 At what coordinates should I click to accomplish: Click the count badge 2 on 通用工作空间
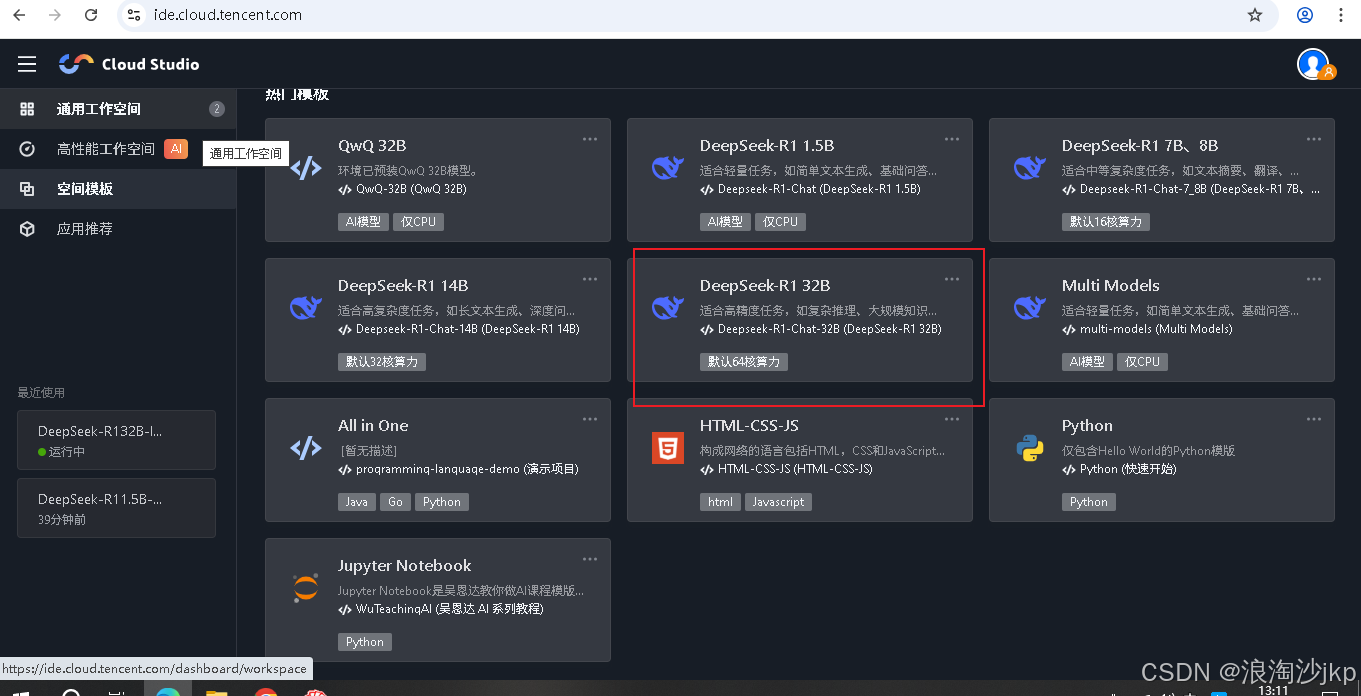[217, 109]
